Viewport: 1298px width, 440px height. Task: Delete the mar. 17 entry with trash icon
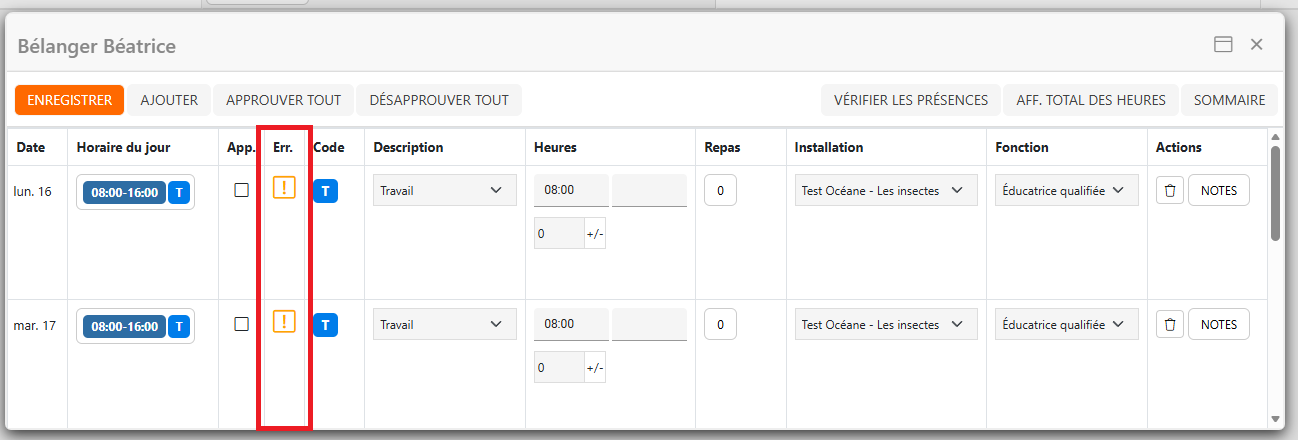1170,324
